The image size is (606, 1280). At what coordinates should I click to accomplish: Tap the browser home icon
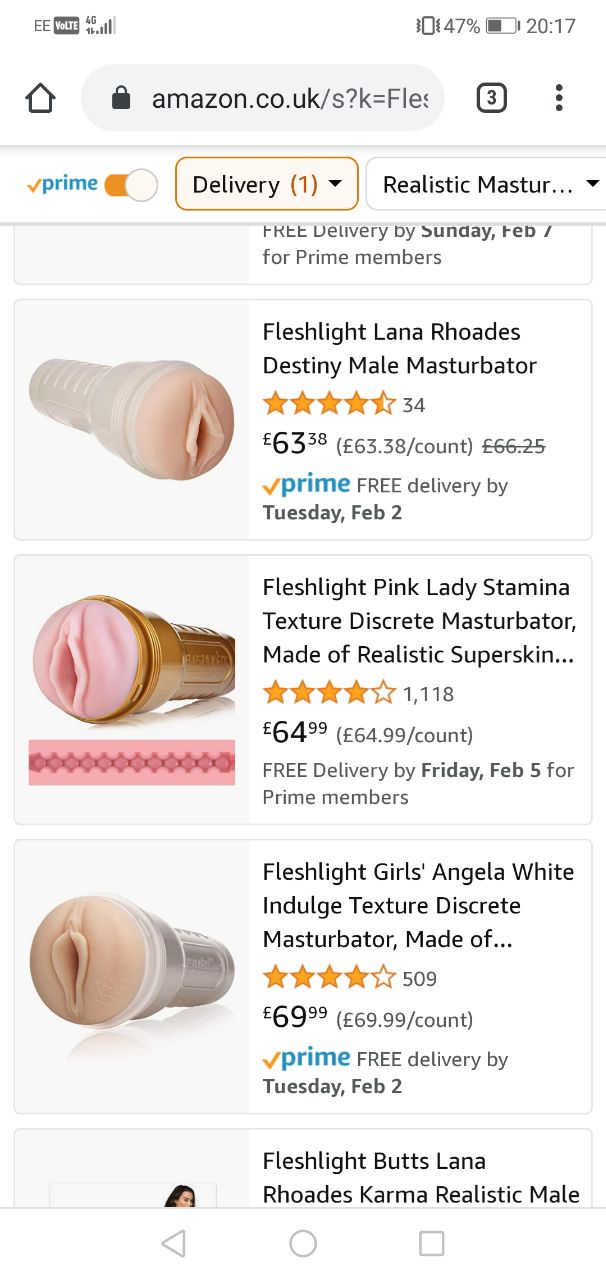(x=40, y=98)
